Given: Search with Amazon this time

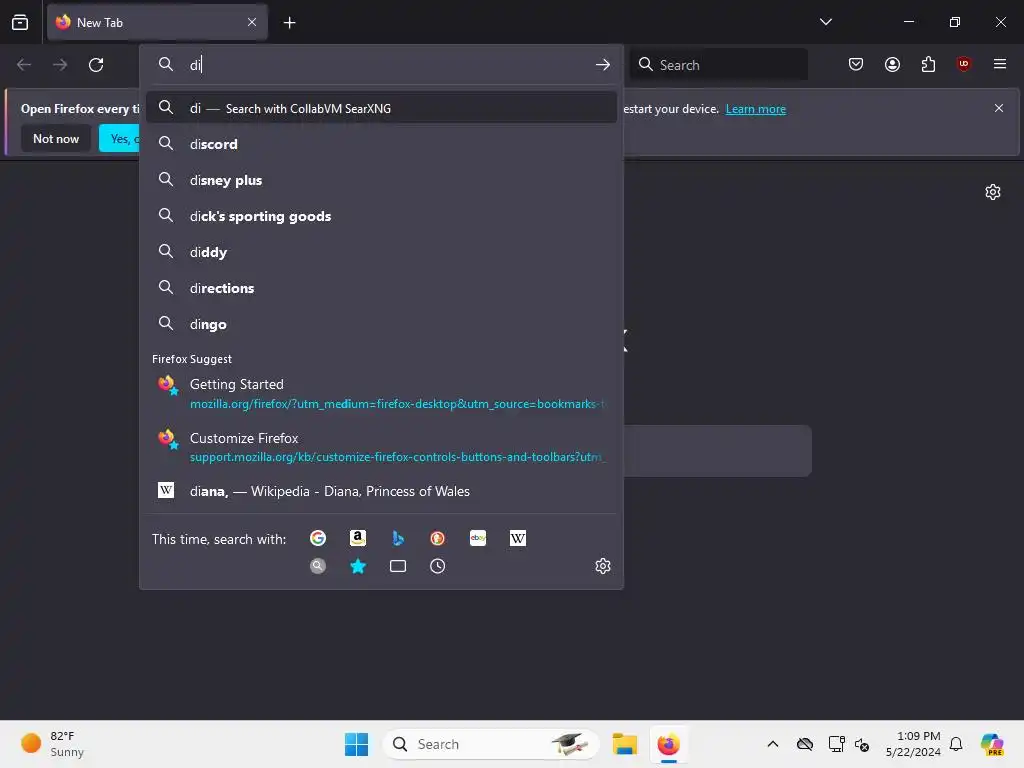Looking at the screenshot, I should pos(358,538).
